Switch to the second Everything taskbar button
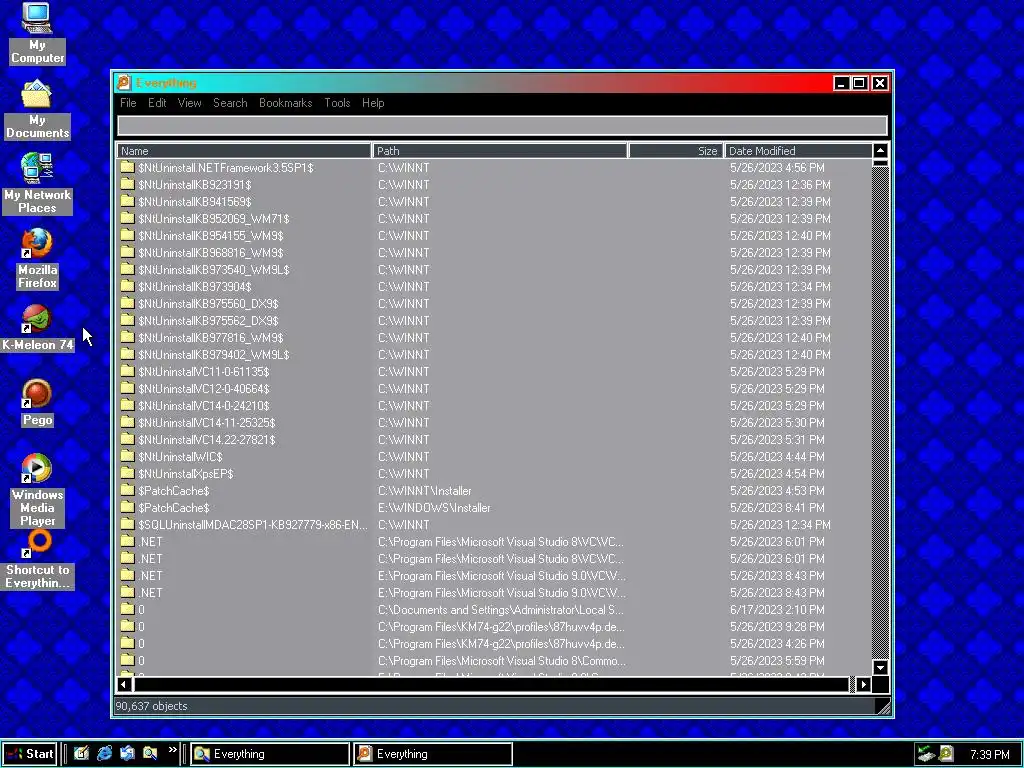The image size is (1024, 768). coord(433,754)
